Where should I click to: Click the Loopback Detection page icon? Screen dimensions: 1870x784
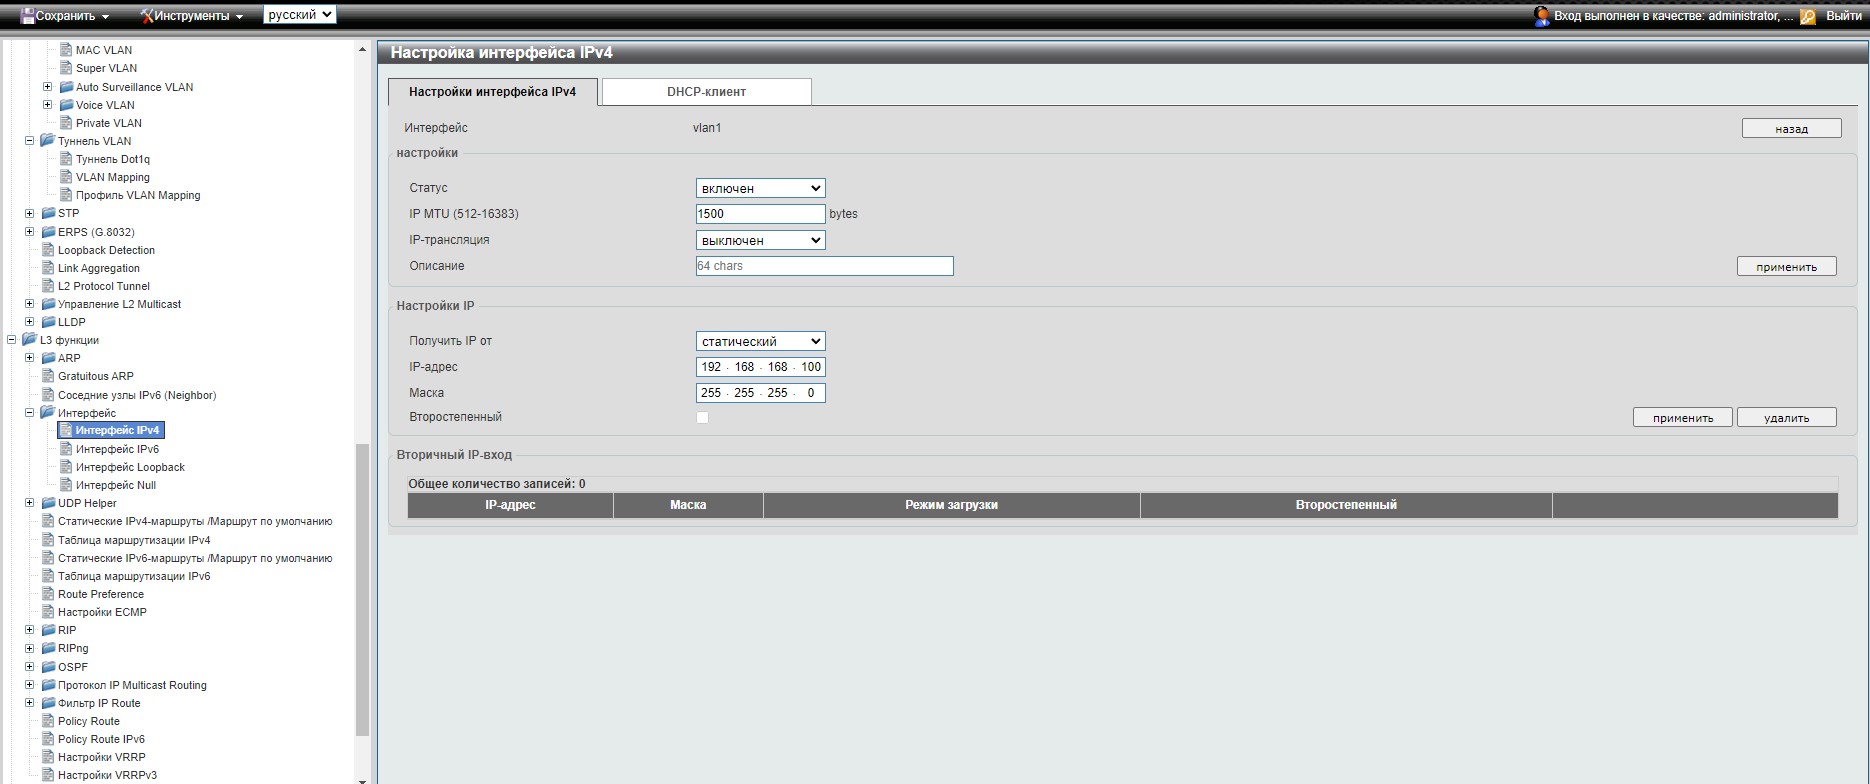48,250
